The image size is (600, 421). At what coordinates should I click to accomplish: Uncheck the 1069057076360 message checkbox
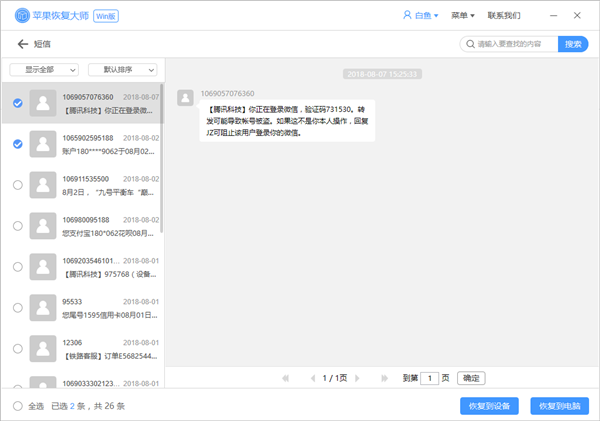[x=17, y=103]
